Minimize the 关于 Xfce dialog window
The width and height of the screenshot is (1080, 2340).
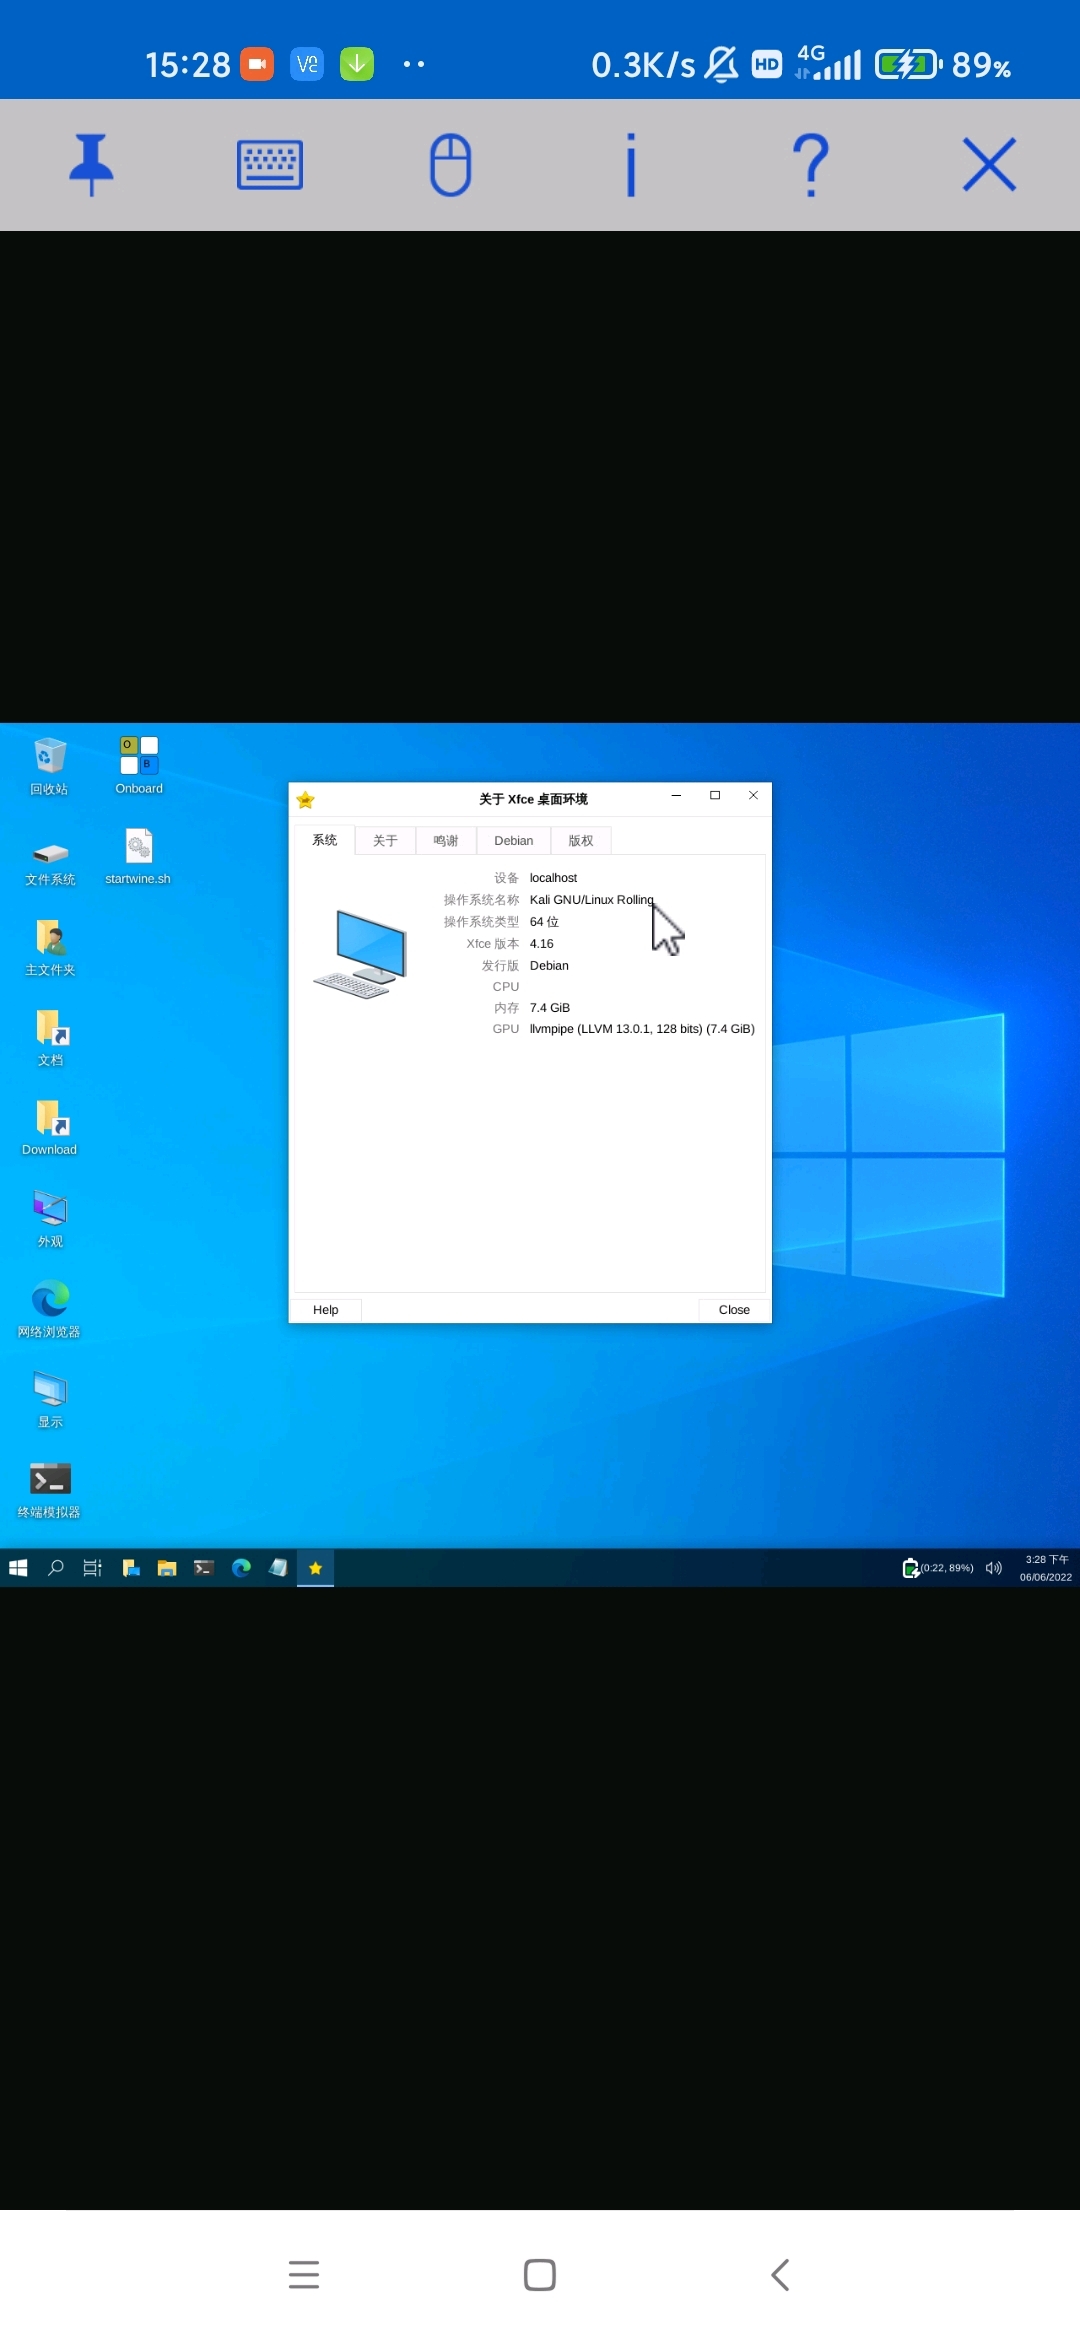click(676, 796)
